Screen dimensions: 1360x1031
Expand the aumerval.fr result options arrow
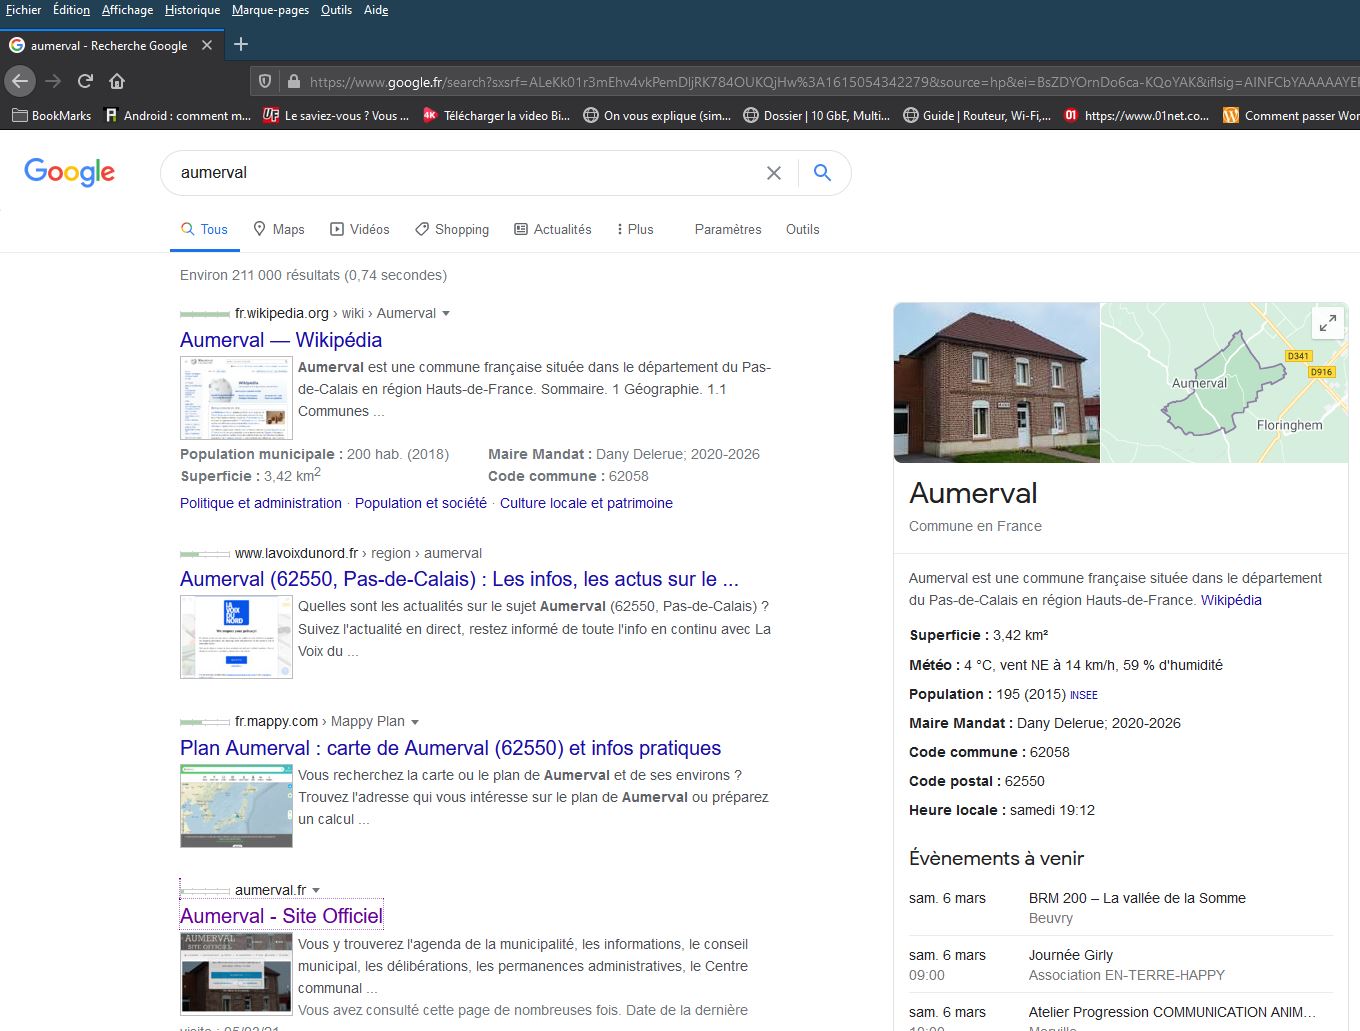point(316,890)
